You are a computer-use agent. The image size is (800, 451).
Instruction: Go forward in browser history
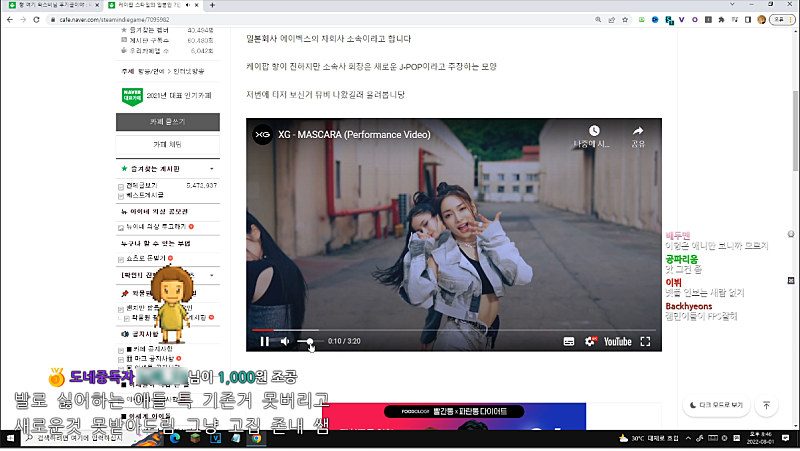coord(23,19)
